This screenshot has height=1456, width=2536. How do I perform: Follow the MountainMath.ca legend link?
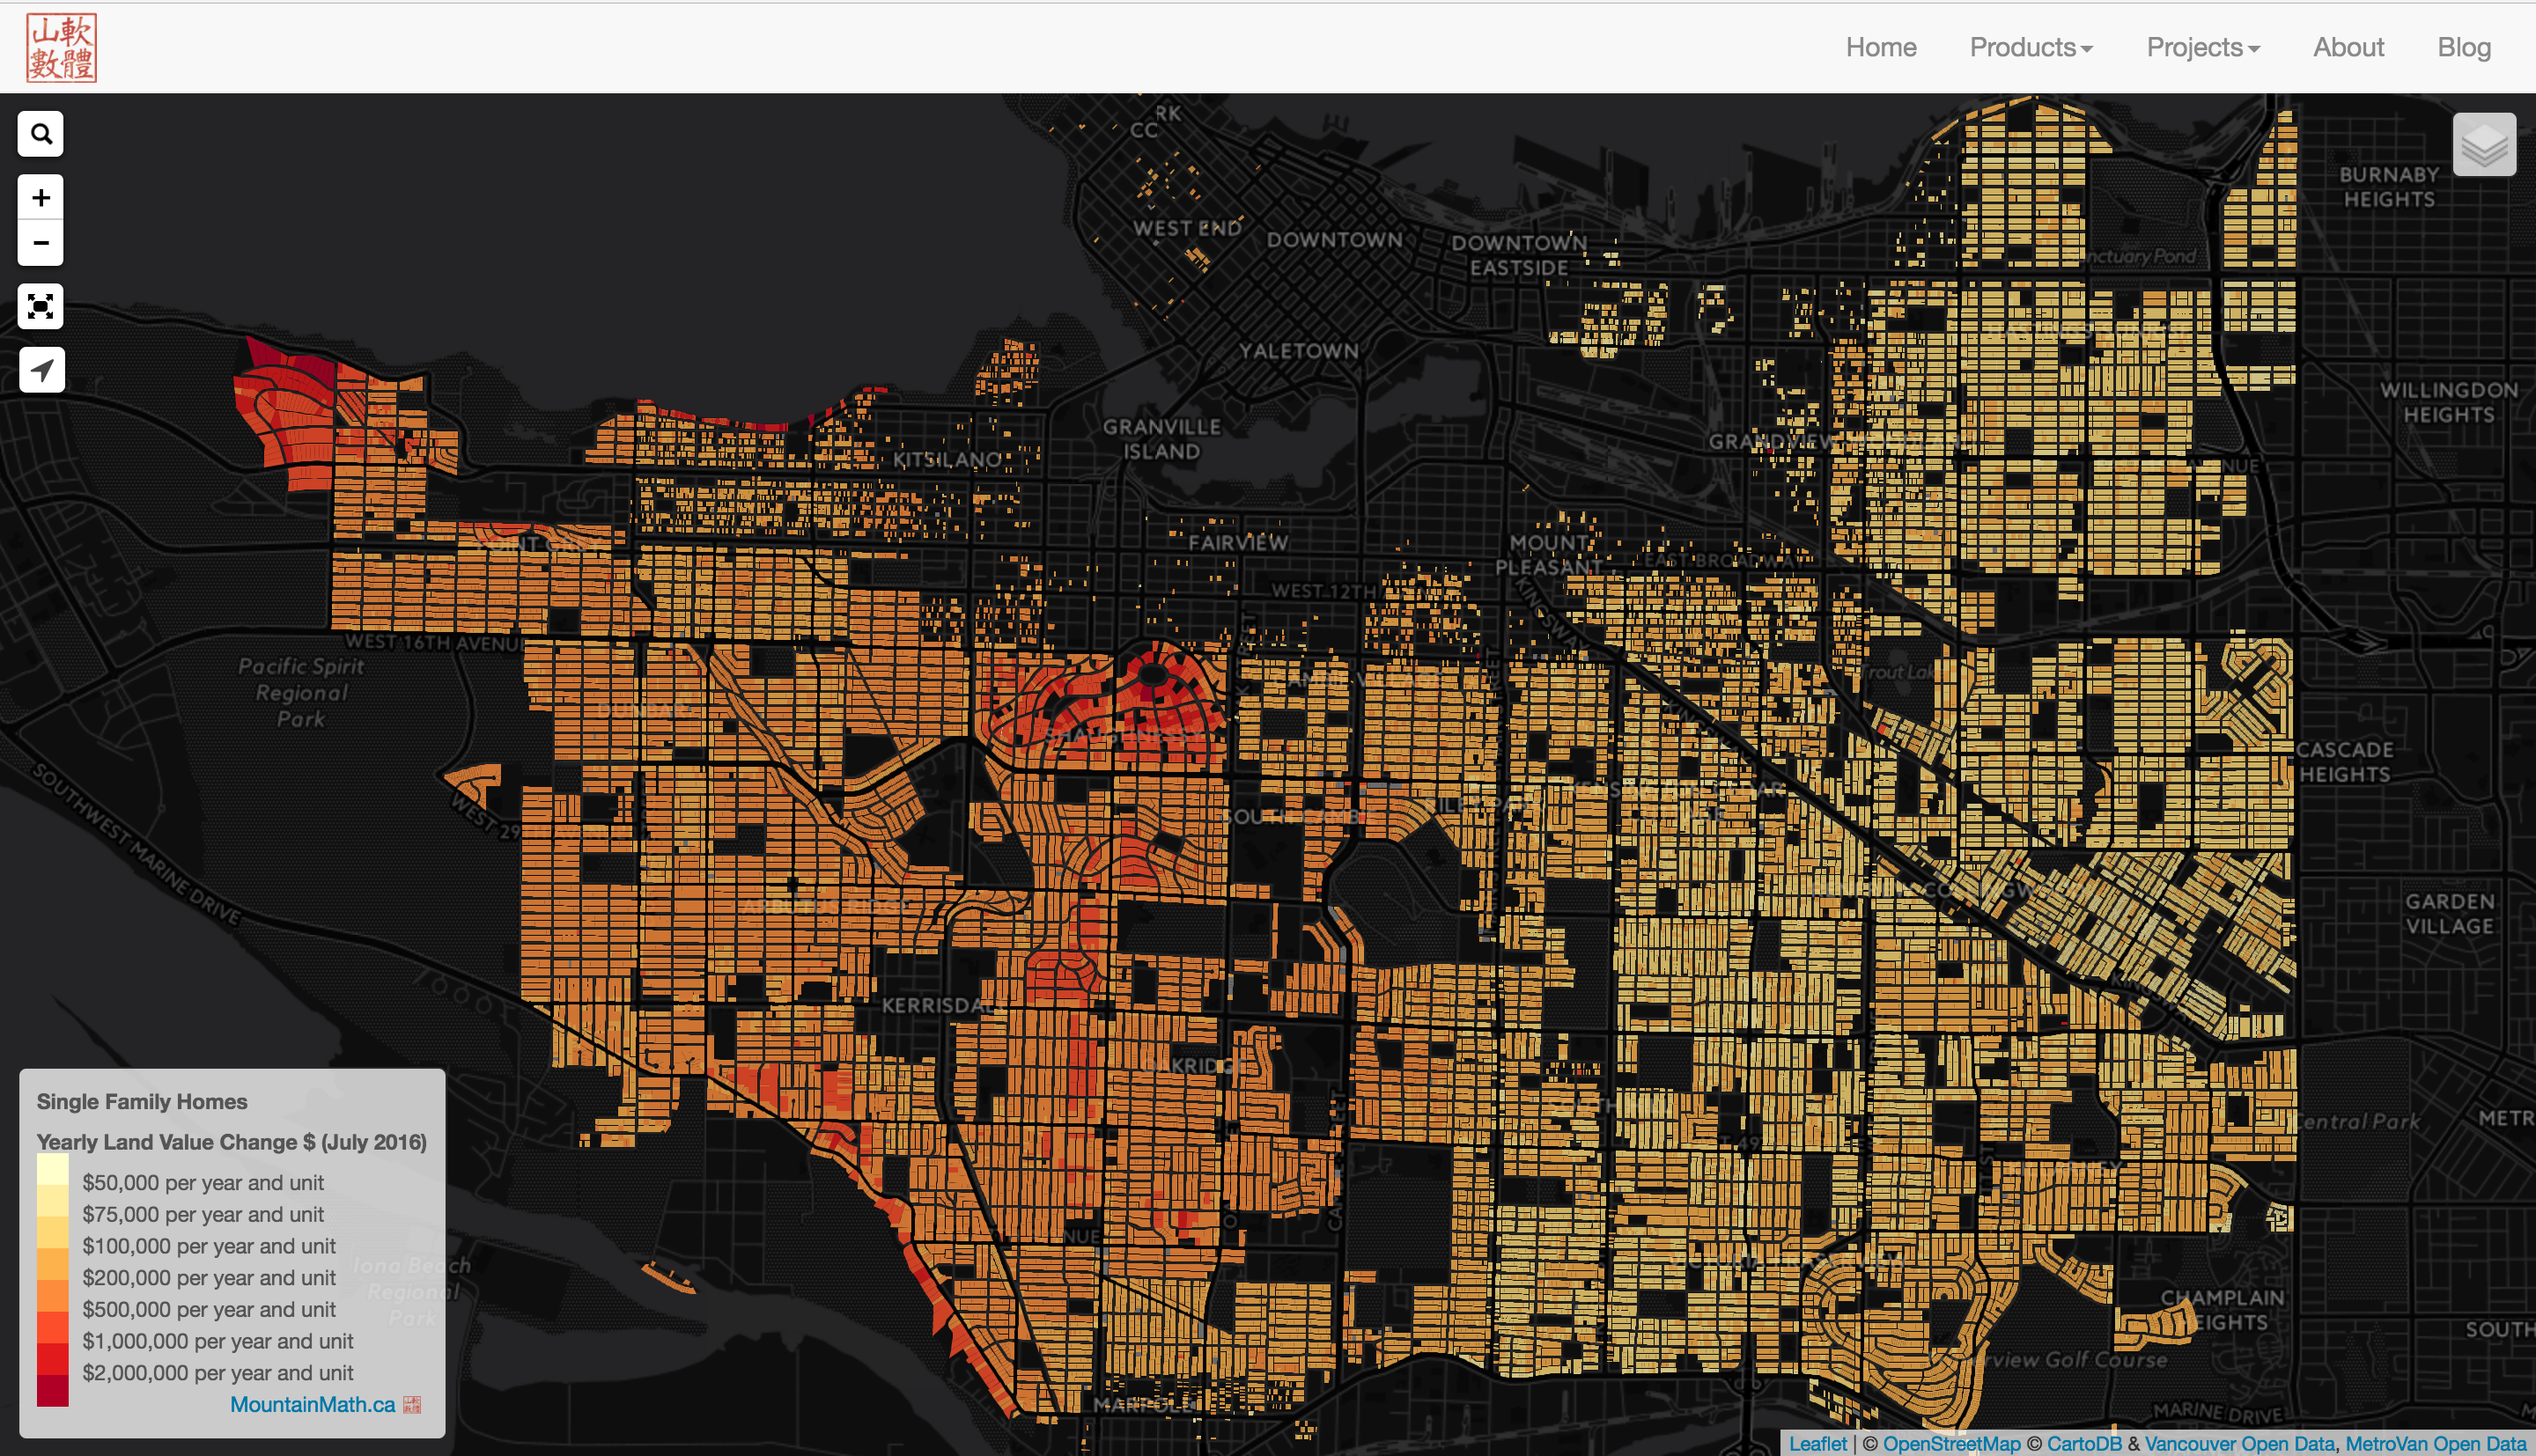pyautogui.click(x=312, y=1404)
